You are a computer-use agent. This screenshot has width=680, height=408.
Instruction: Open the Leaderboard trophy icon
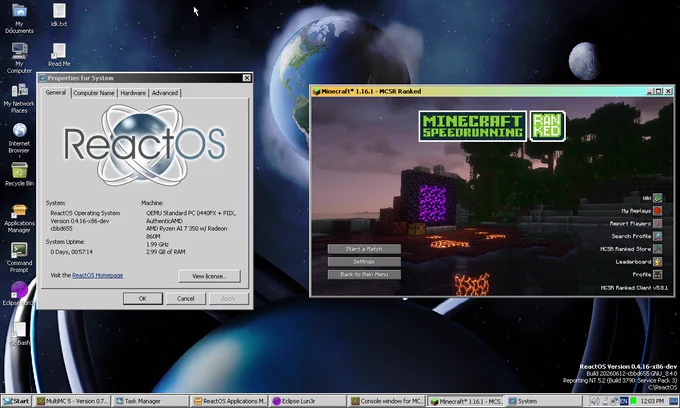[x=657, y=261]
